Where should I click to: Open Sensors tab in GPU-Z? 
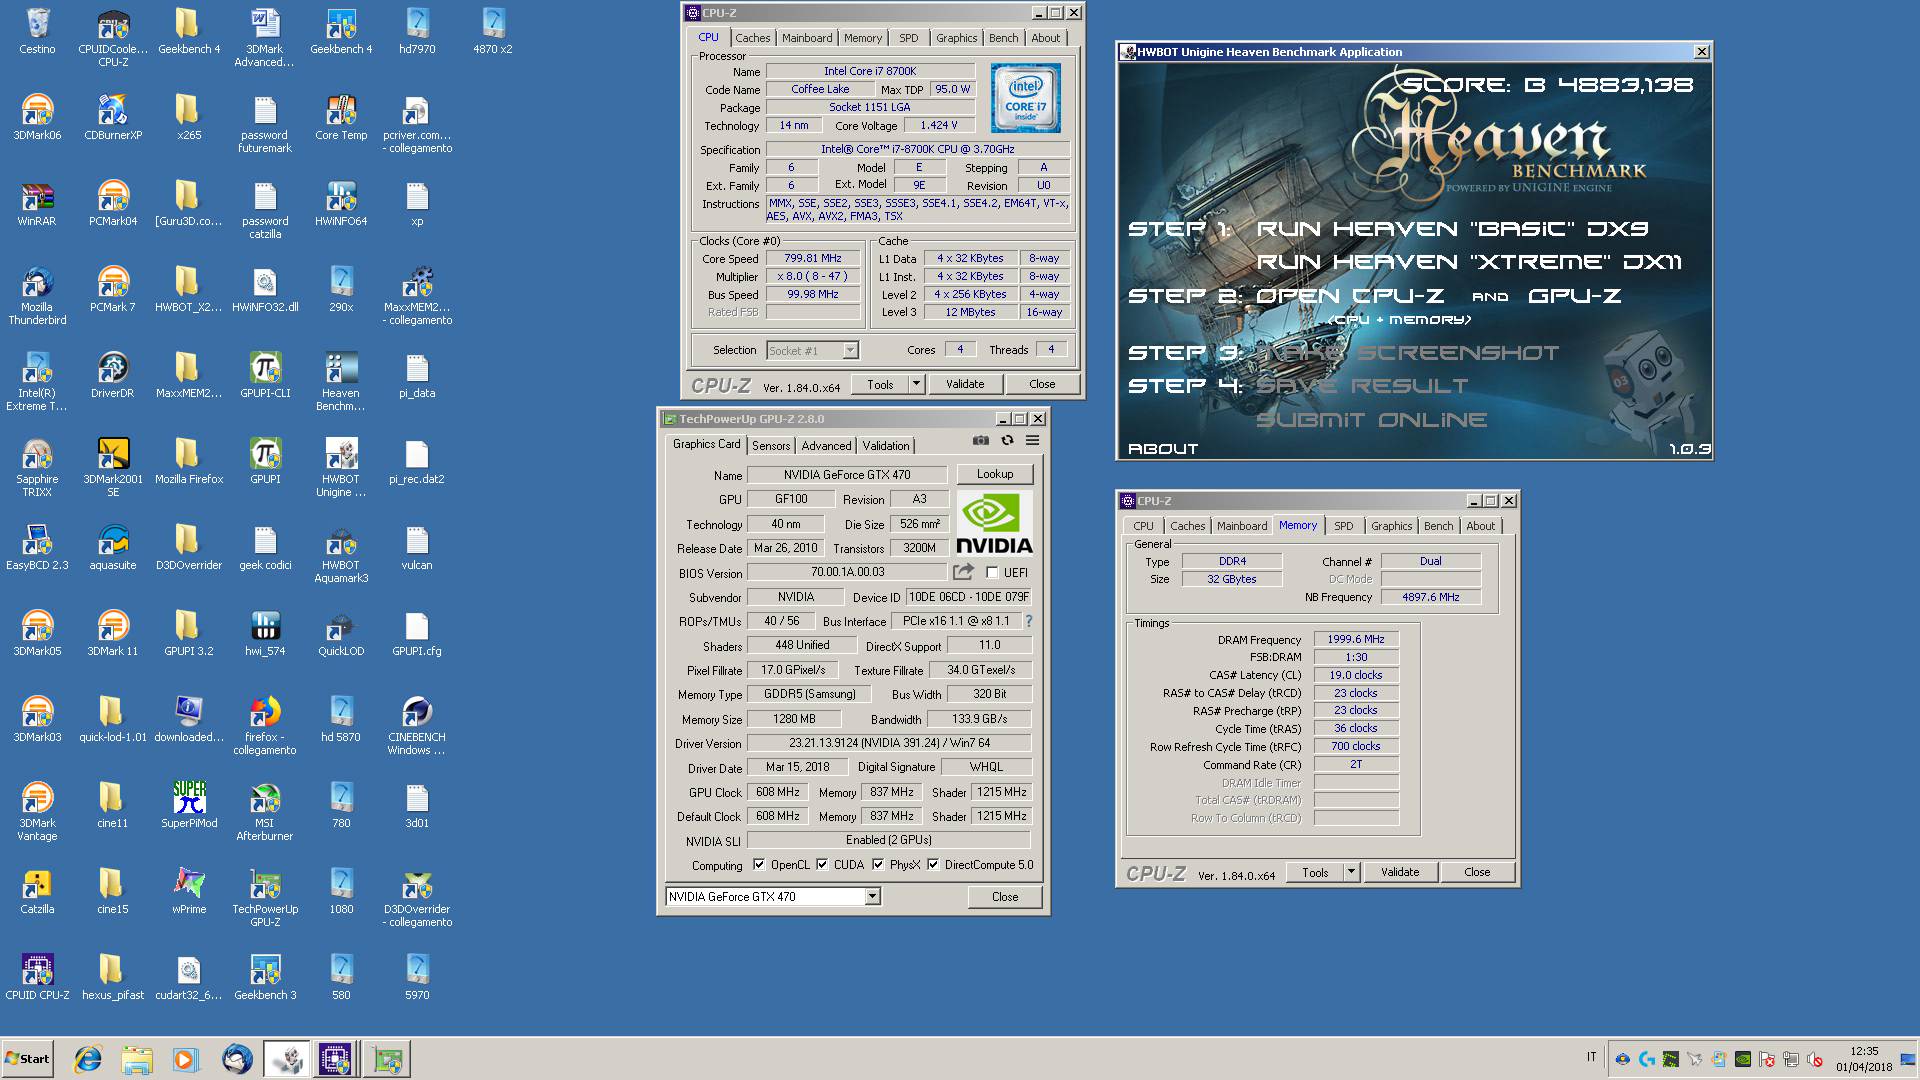pos(771,446)
